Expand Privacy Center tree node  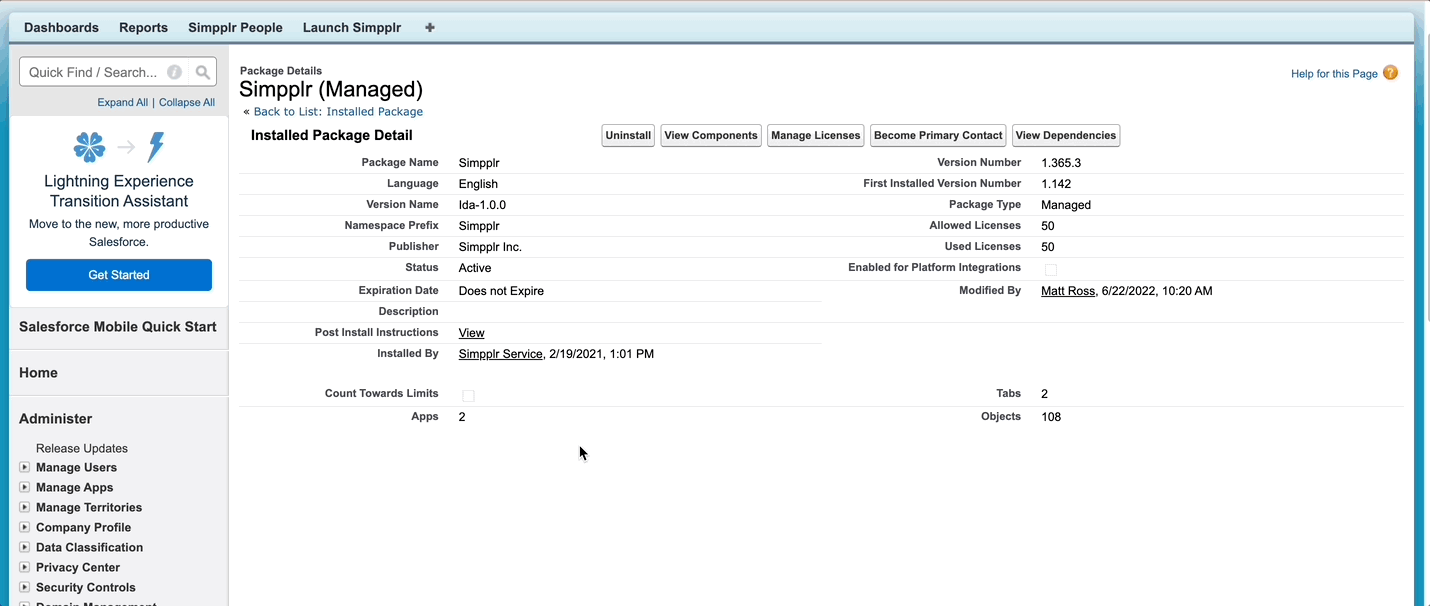[x=25, y=567]
